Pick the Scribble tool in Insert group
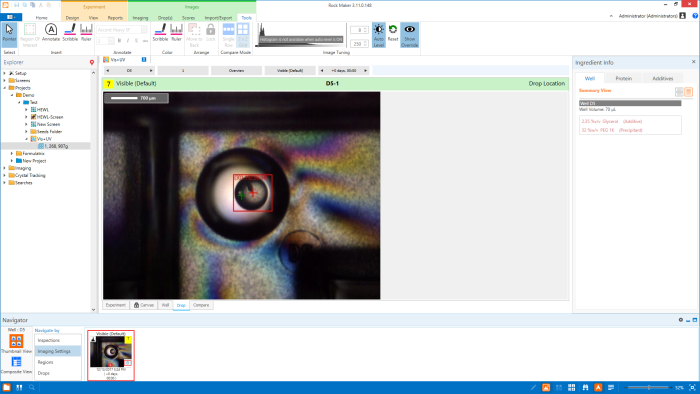The height and width of the screenshot is (394, 700). click(70, 33)
